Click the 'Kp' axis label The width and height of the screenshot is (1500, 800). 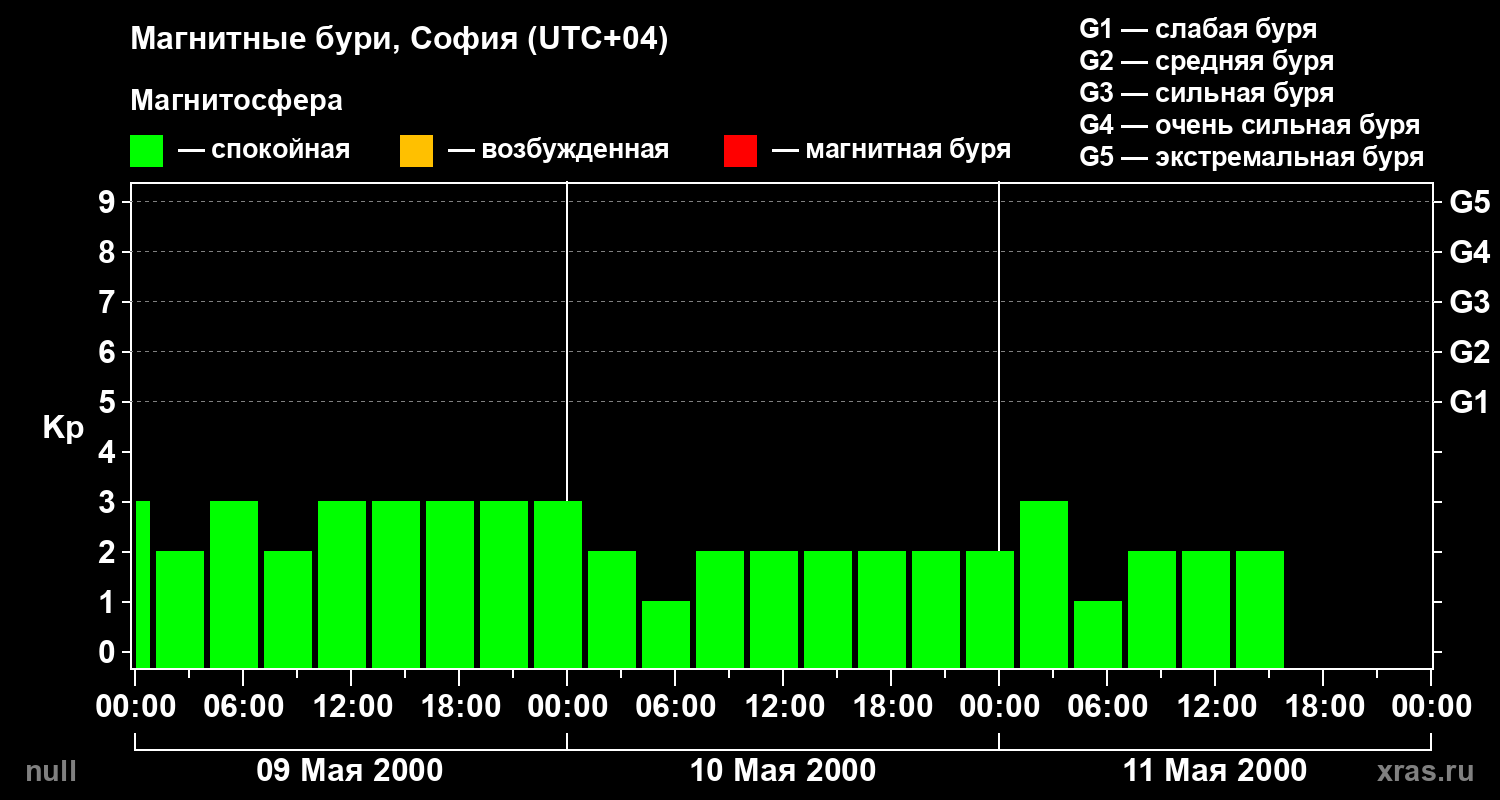click(63, 428)
